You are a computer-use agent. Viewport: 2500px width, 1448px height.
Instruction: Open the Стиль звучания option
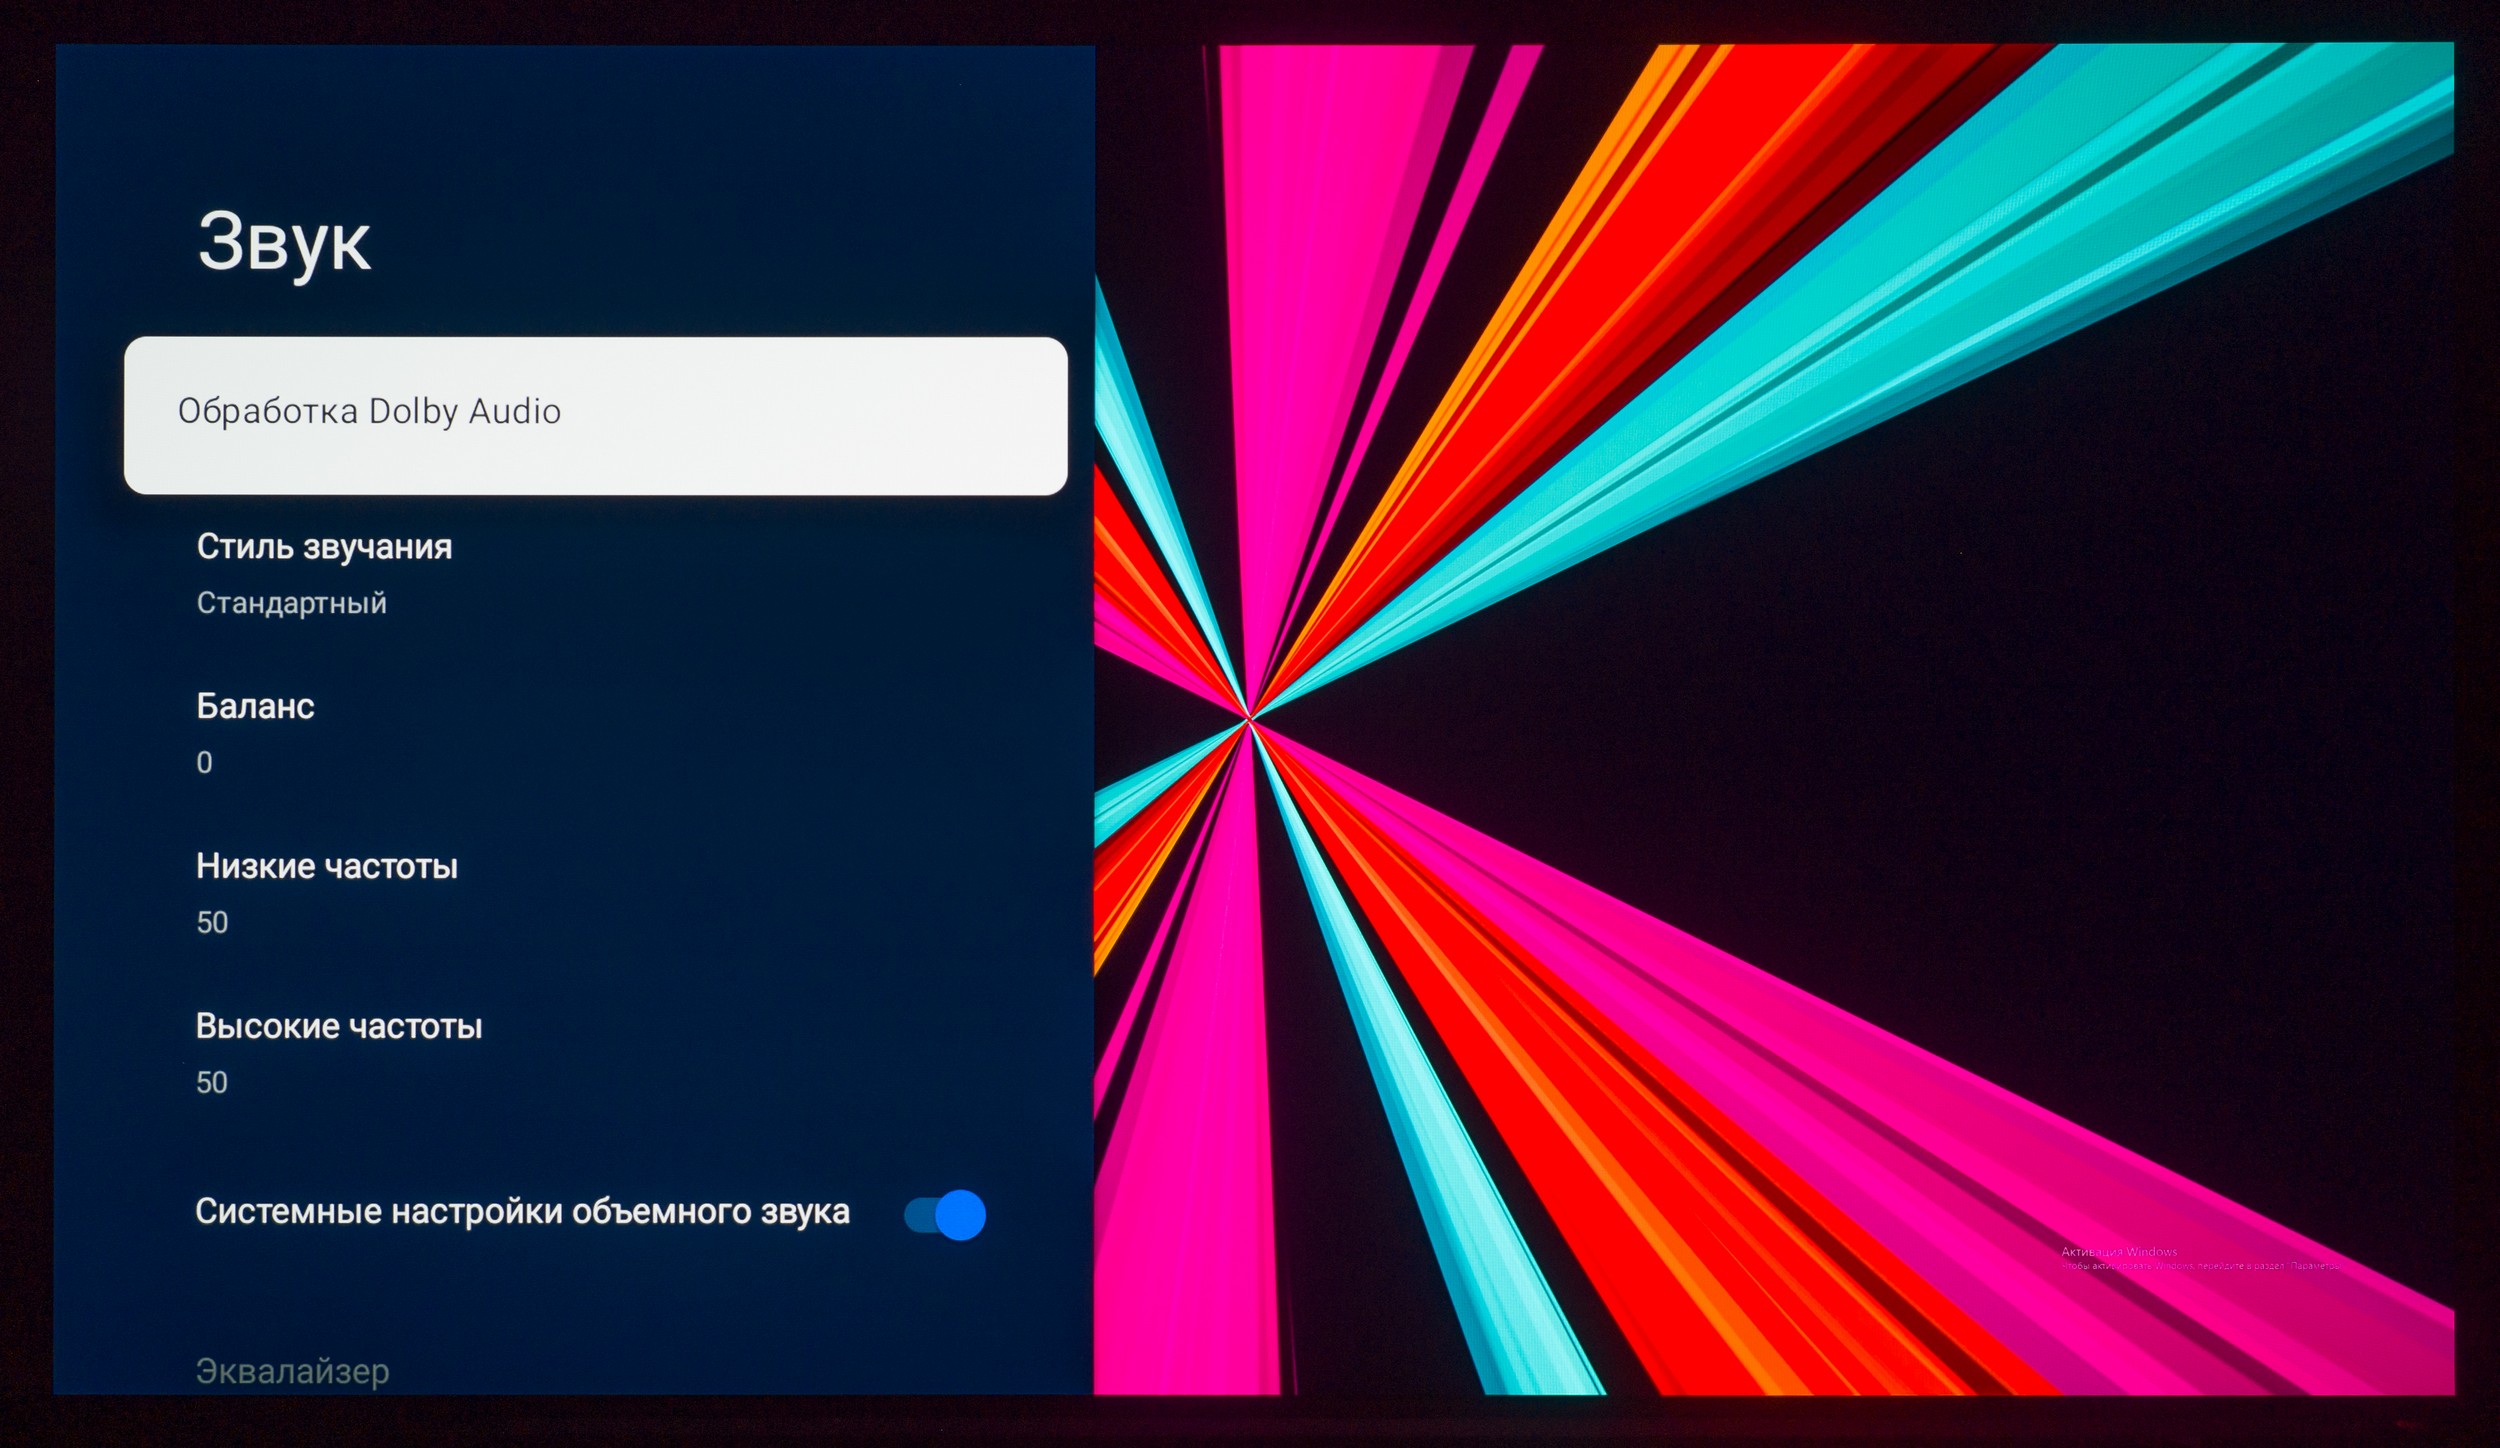[x=324, y=547]
